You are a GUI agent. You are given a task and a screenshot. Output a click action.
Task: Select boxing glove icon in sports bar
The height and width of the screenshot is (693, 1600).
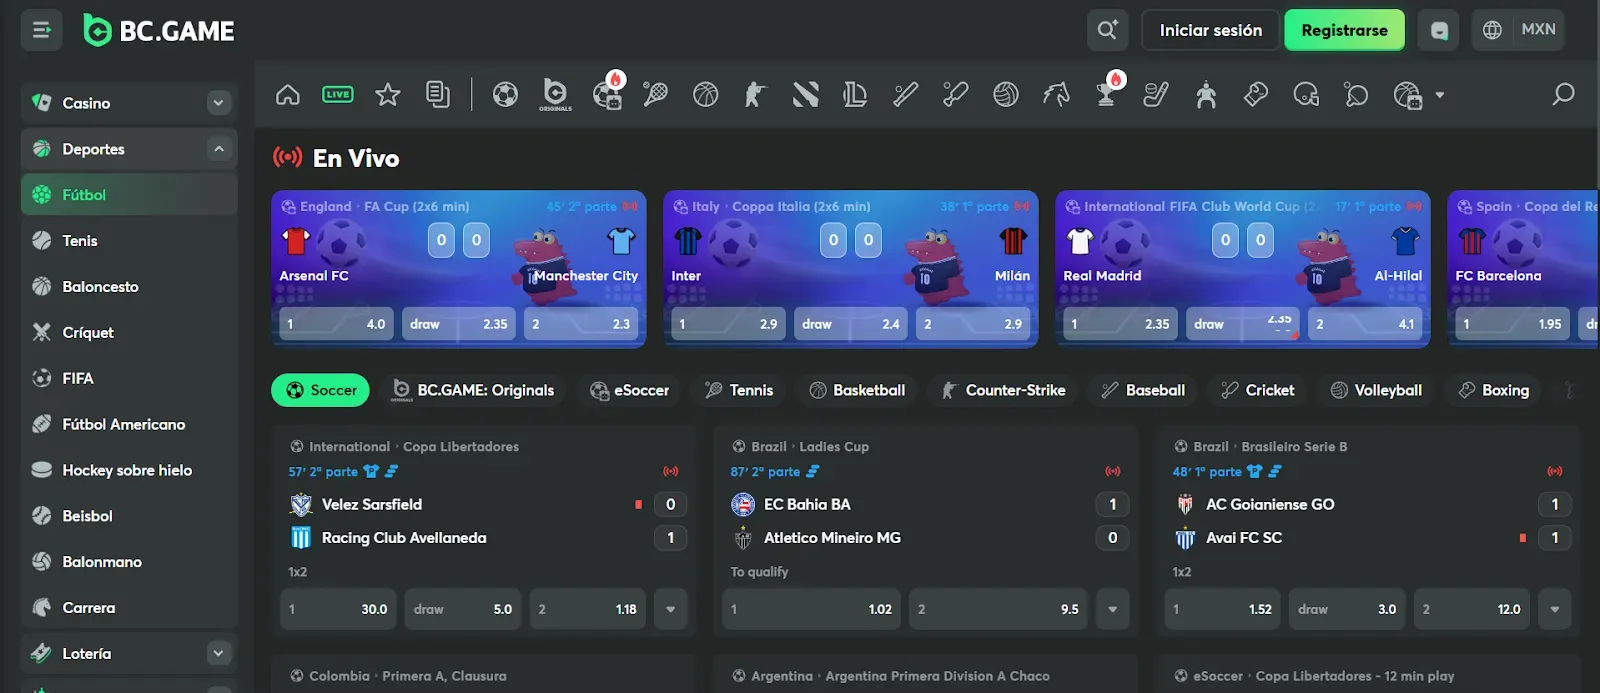click(x=1256, y=95)
